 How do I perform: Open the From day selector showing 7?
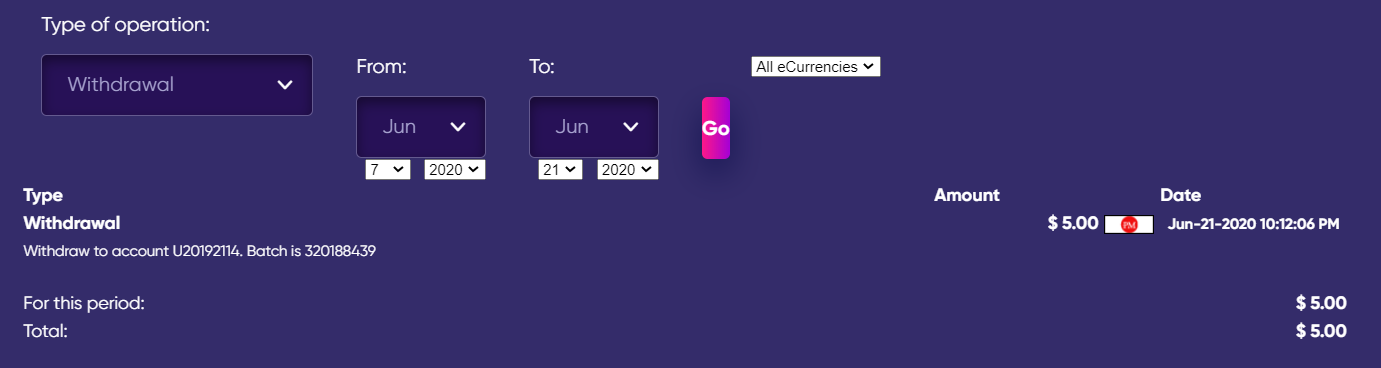pyautogui.click(x=388, y=170)
